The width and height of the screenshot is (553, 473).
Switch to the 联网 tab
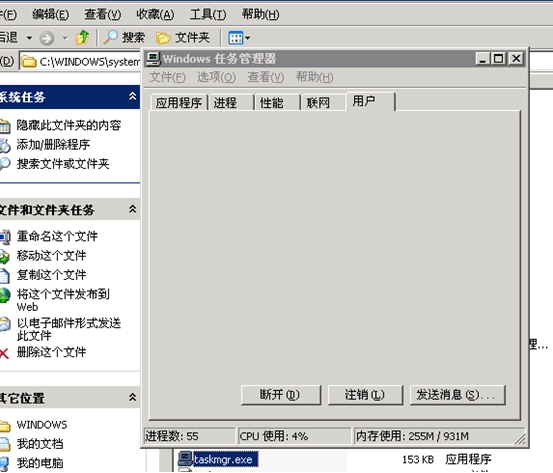323,103
